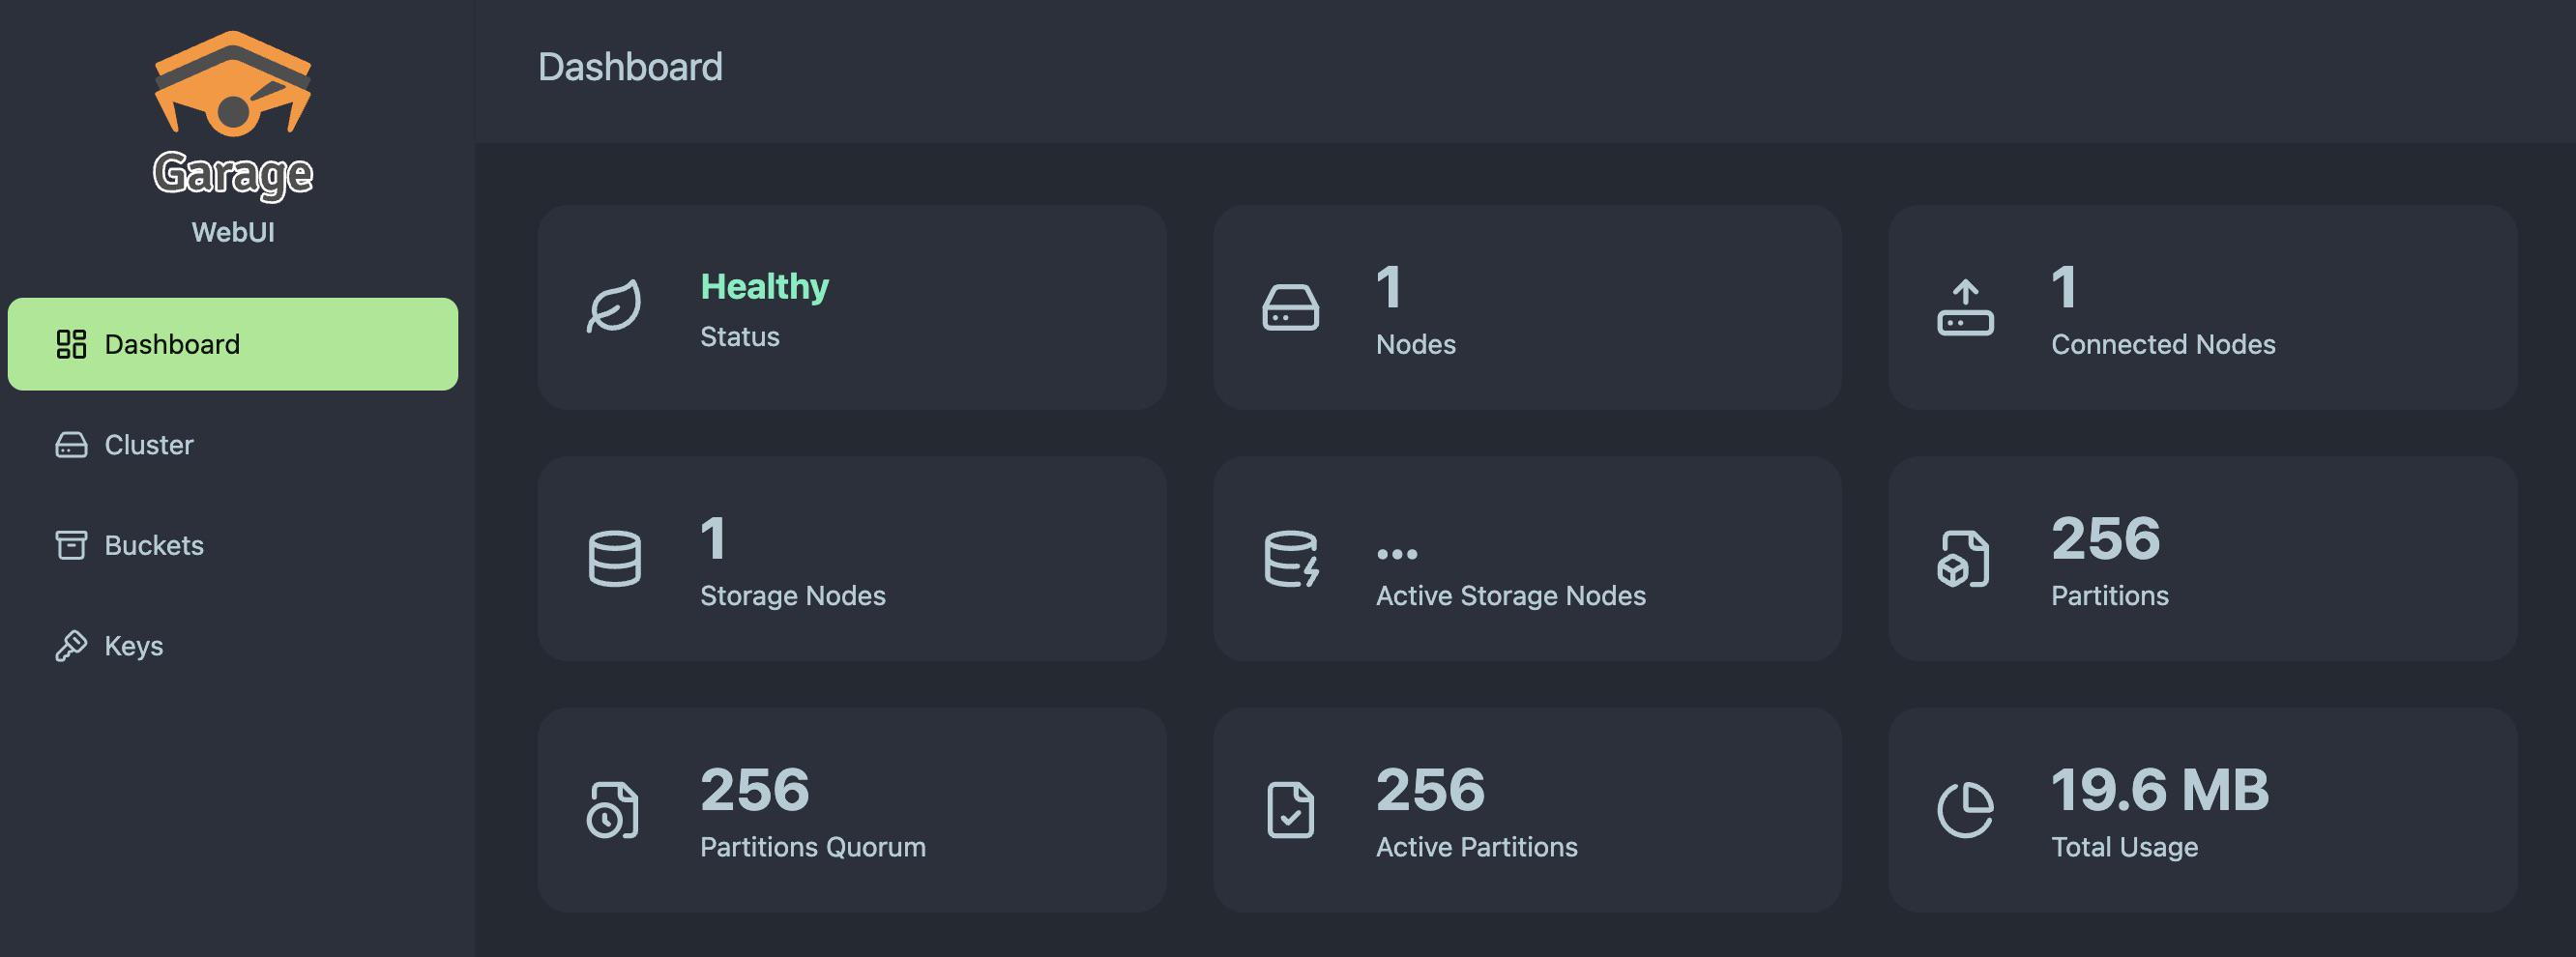Click the file box icon for Partitions
This screenshot has width=2576, height=957.
[x=1964, y=558]
